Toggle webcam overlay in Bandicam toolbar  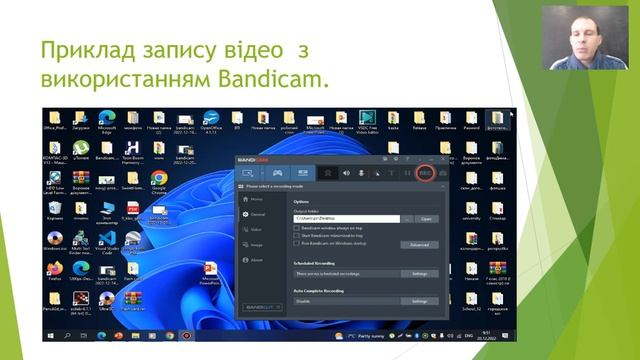328,173
